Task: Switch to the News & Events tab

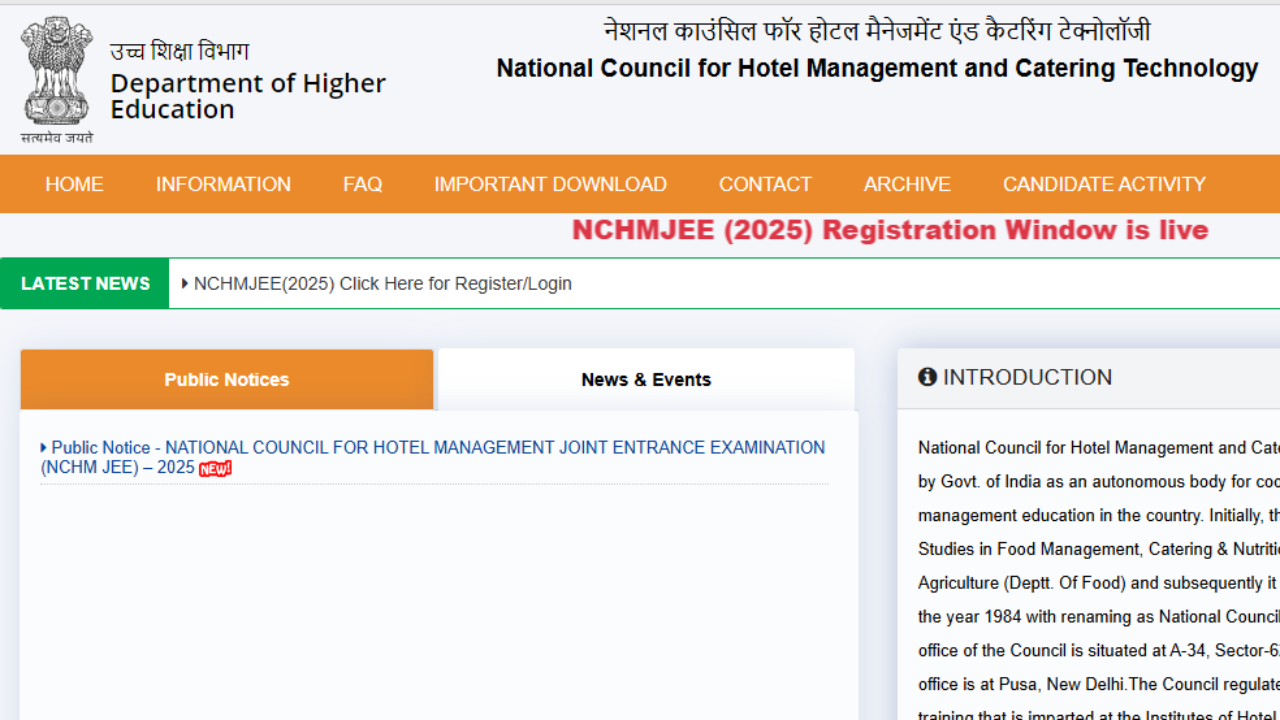Action: (x=646, y=379)
